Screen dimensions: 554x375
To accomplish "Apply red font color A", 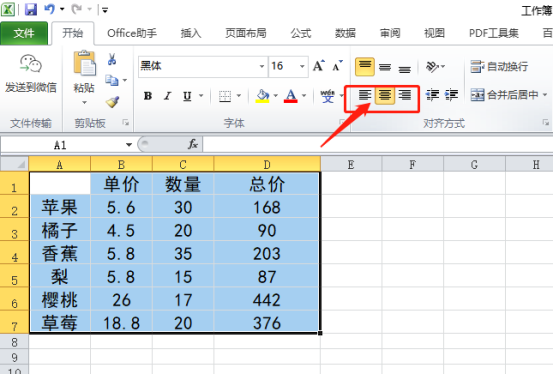I will (x=290, y=96).
